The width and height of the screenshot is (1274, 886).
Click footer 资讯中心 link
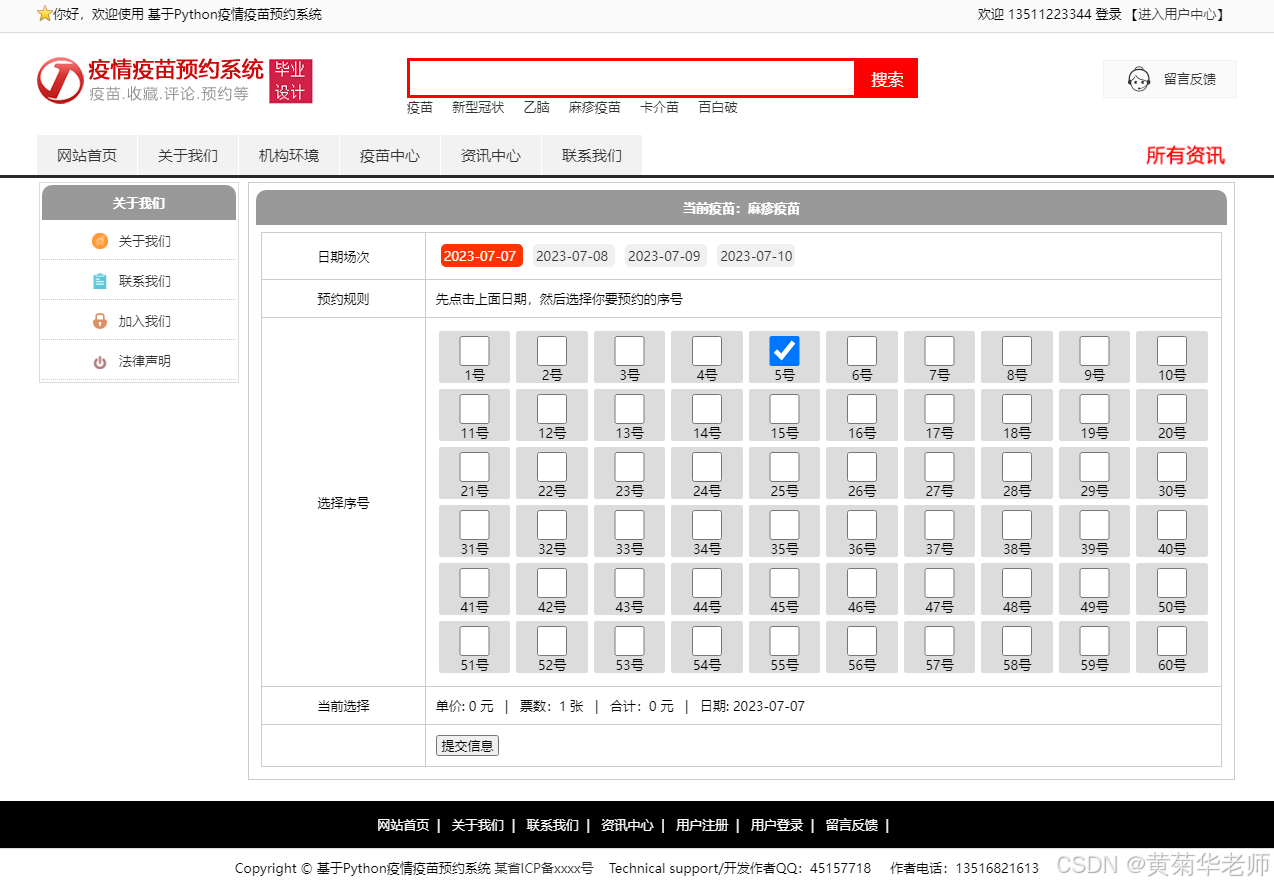pos(627,825)
